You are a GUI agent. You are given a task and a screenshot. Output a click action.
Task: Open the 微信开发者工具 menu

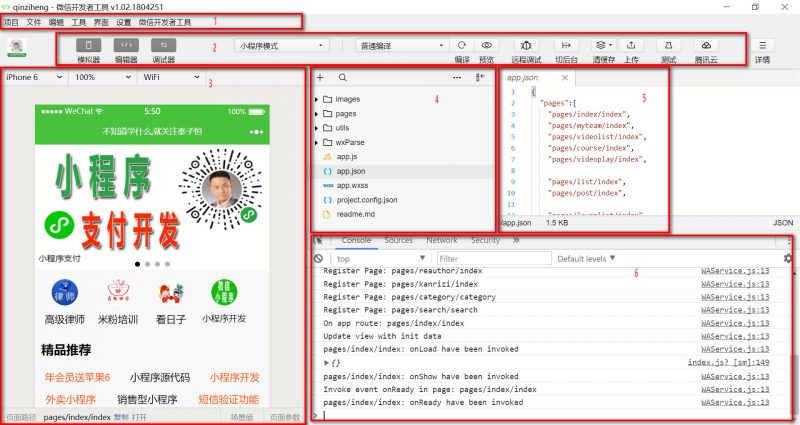(165, 22)
